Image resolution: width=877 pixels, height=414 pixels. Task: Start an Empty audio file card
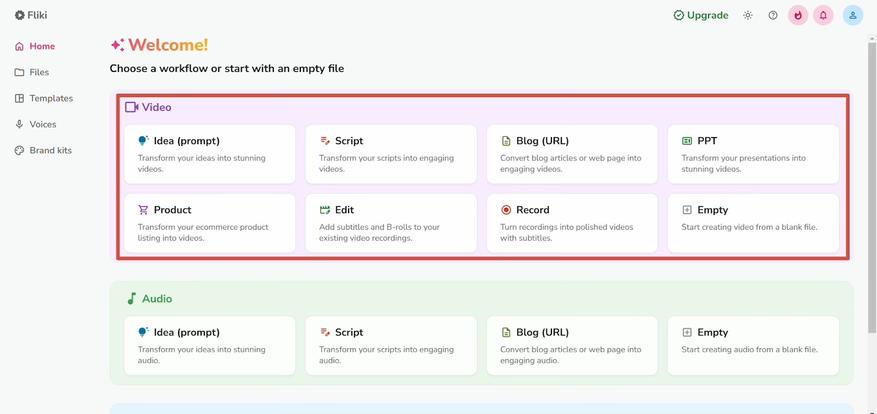point(753,346)
